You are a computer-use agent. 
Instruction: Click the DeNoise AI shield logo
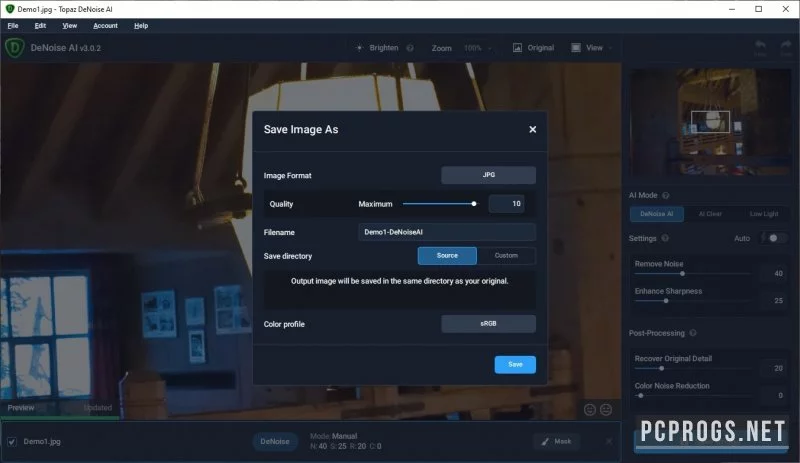(14, 47)
